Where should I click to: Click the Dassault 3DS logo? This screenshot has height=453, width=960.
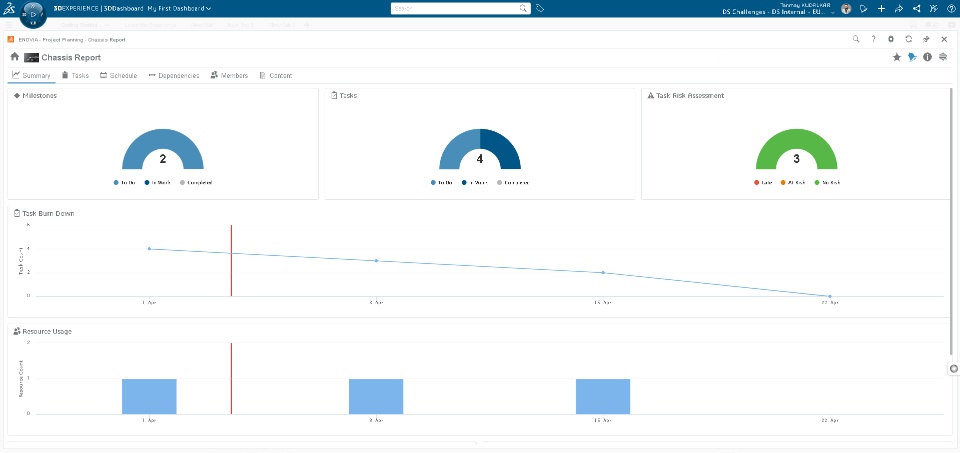coord(9,9)
